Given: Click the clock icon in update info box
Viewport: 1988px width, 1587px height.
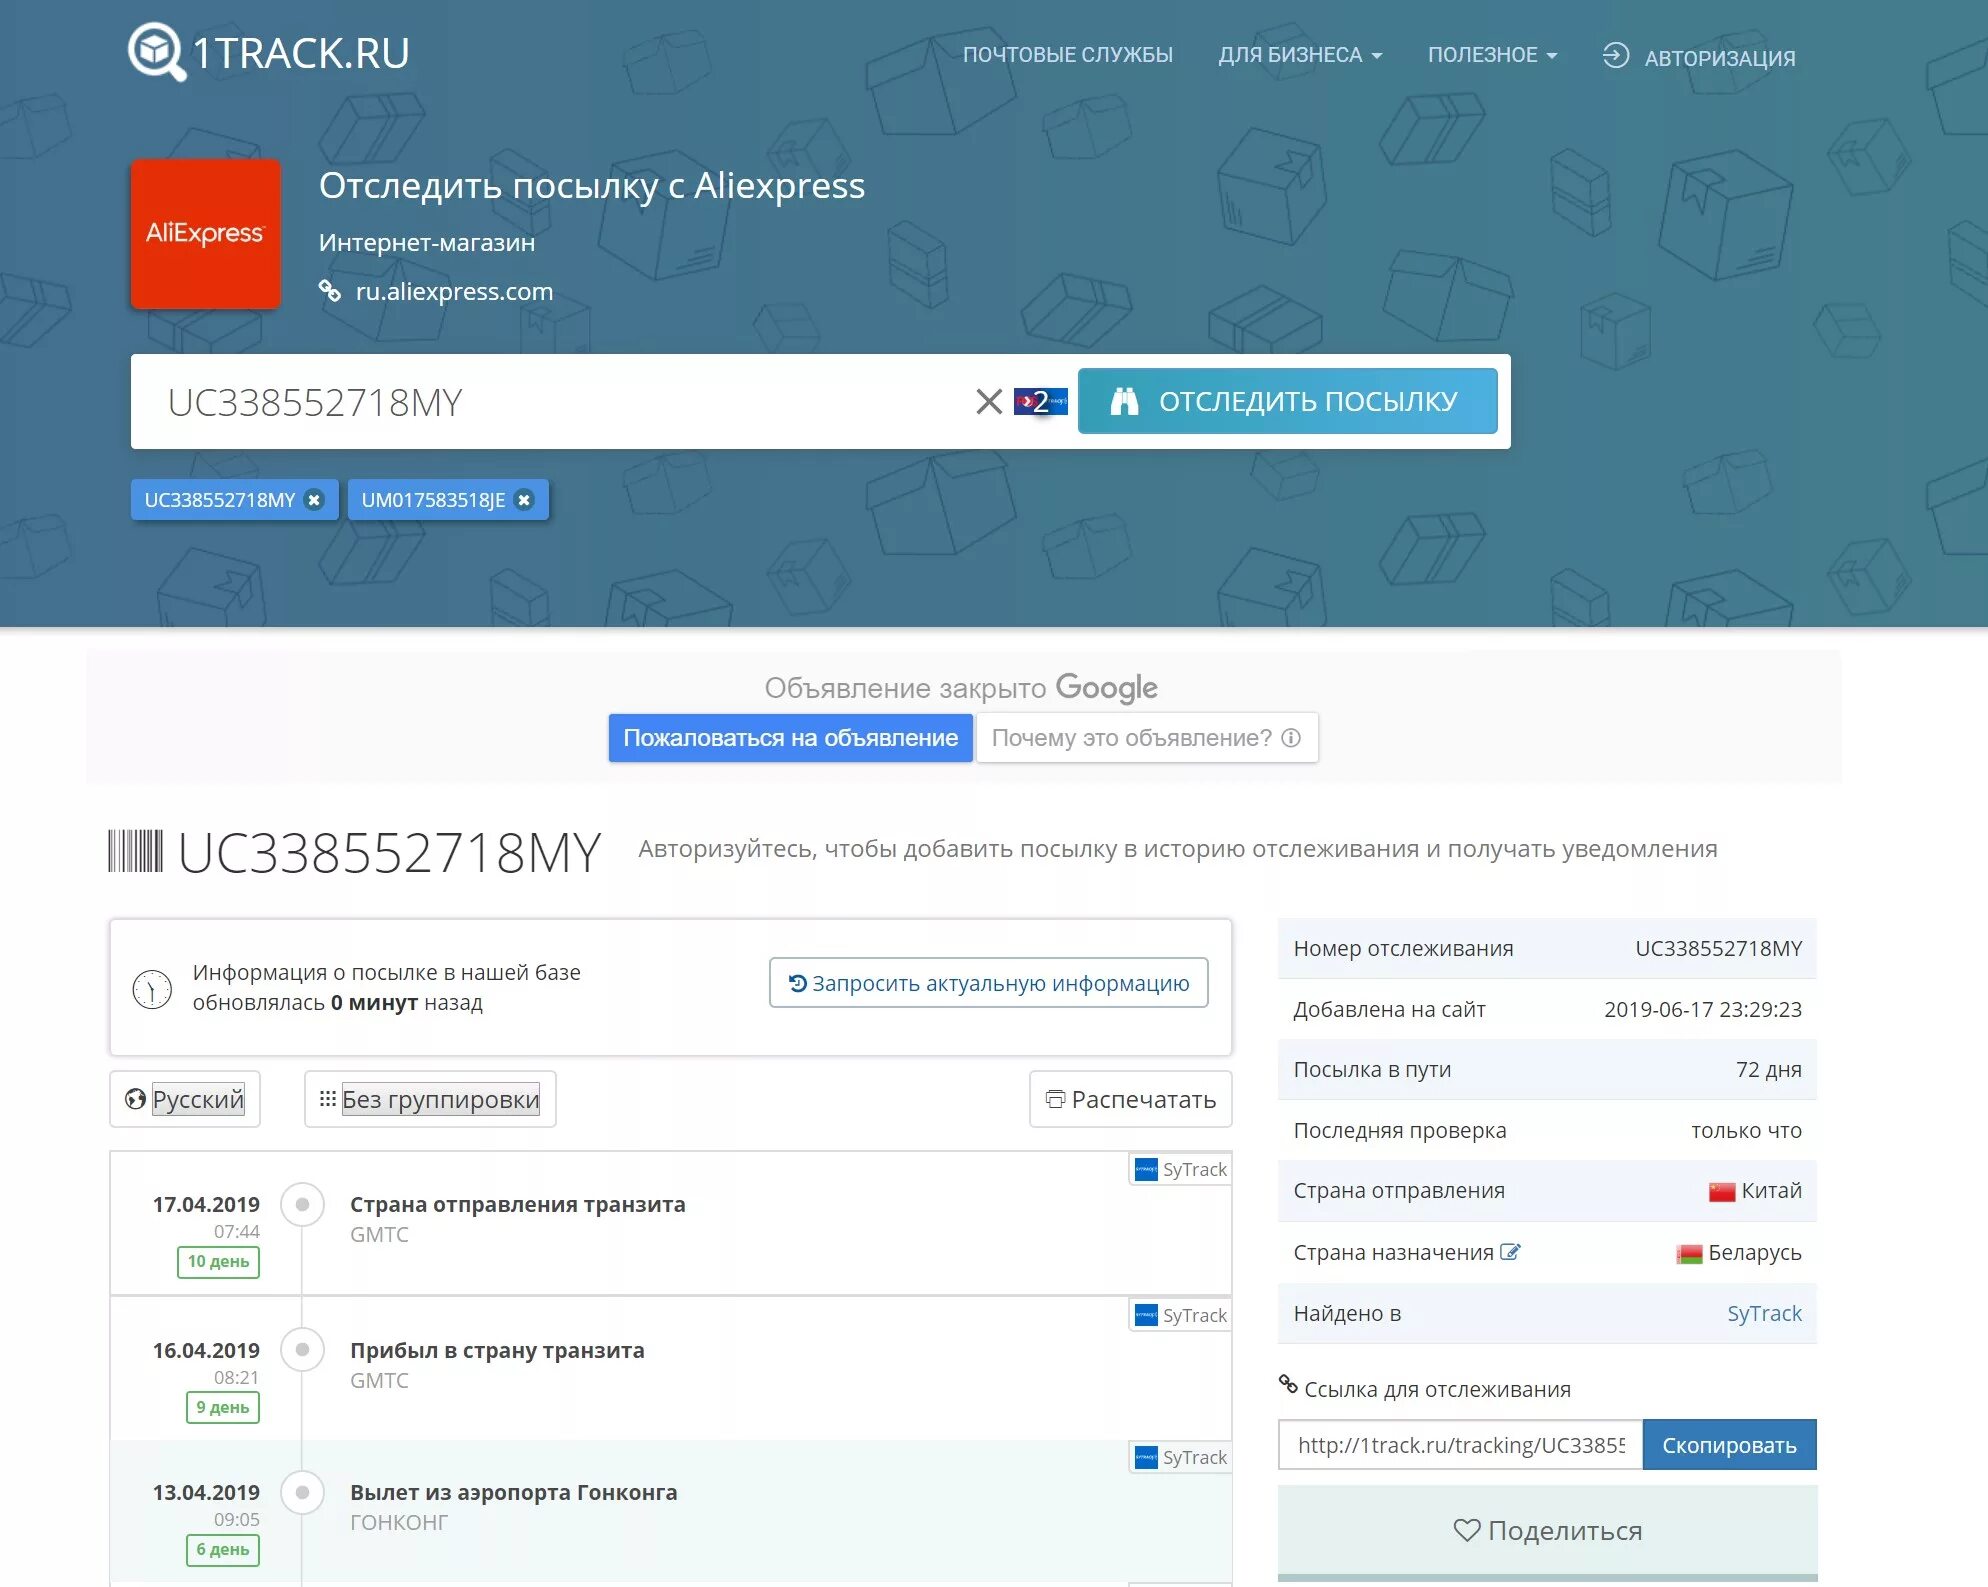Looking at the screenshot, I should [152, 988].
